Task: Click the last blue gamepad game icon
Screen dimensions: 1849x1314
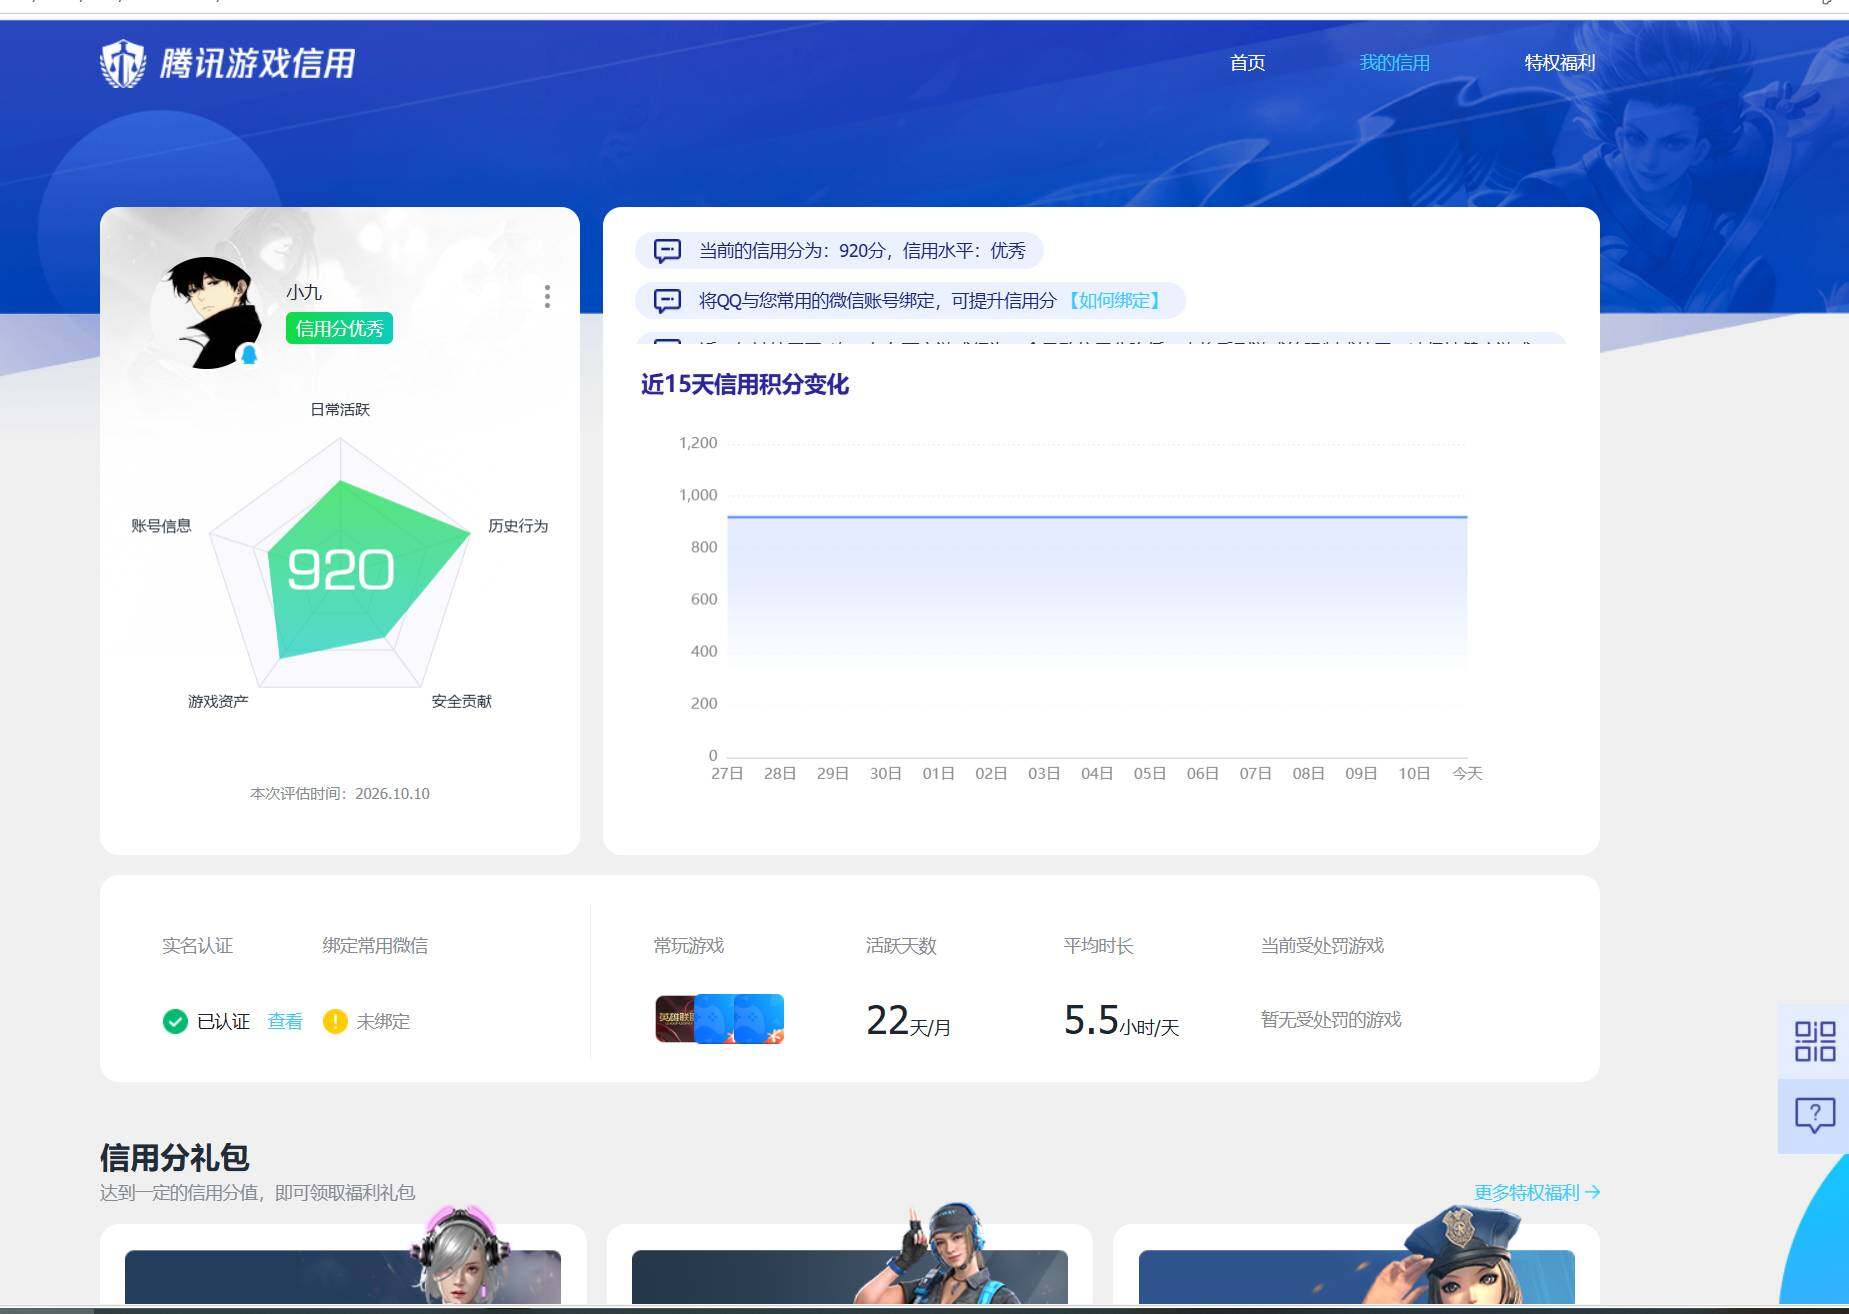Action: pyautogui.click(x=759, y=1018)
